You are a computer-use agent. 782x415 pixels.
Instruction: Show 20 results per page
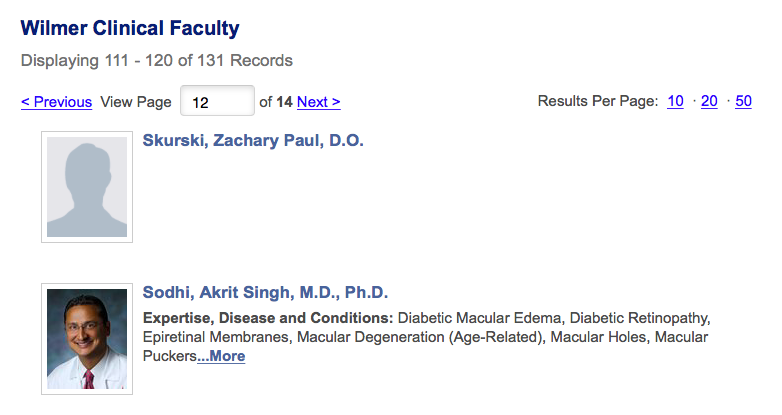click(x=709, y=101)
